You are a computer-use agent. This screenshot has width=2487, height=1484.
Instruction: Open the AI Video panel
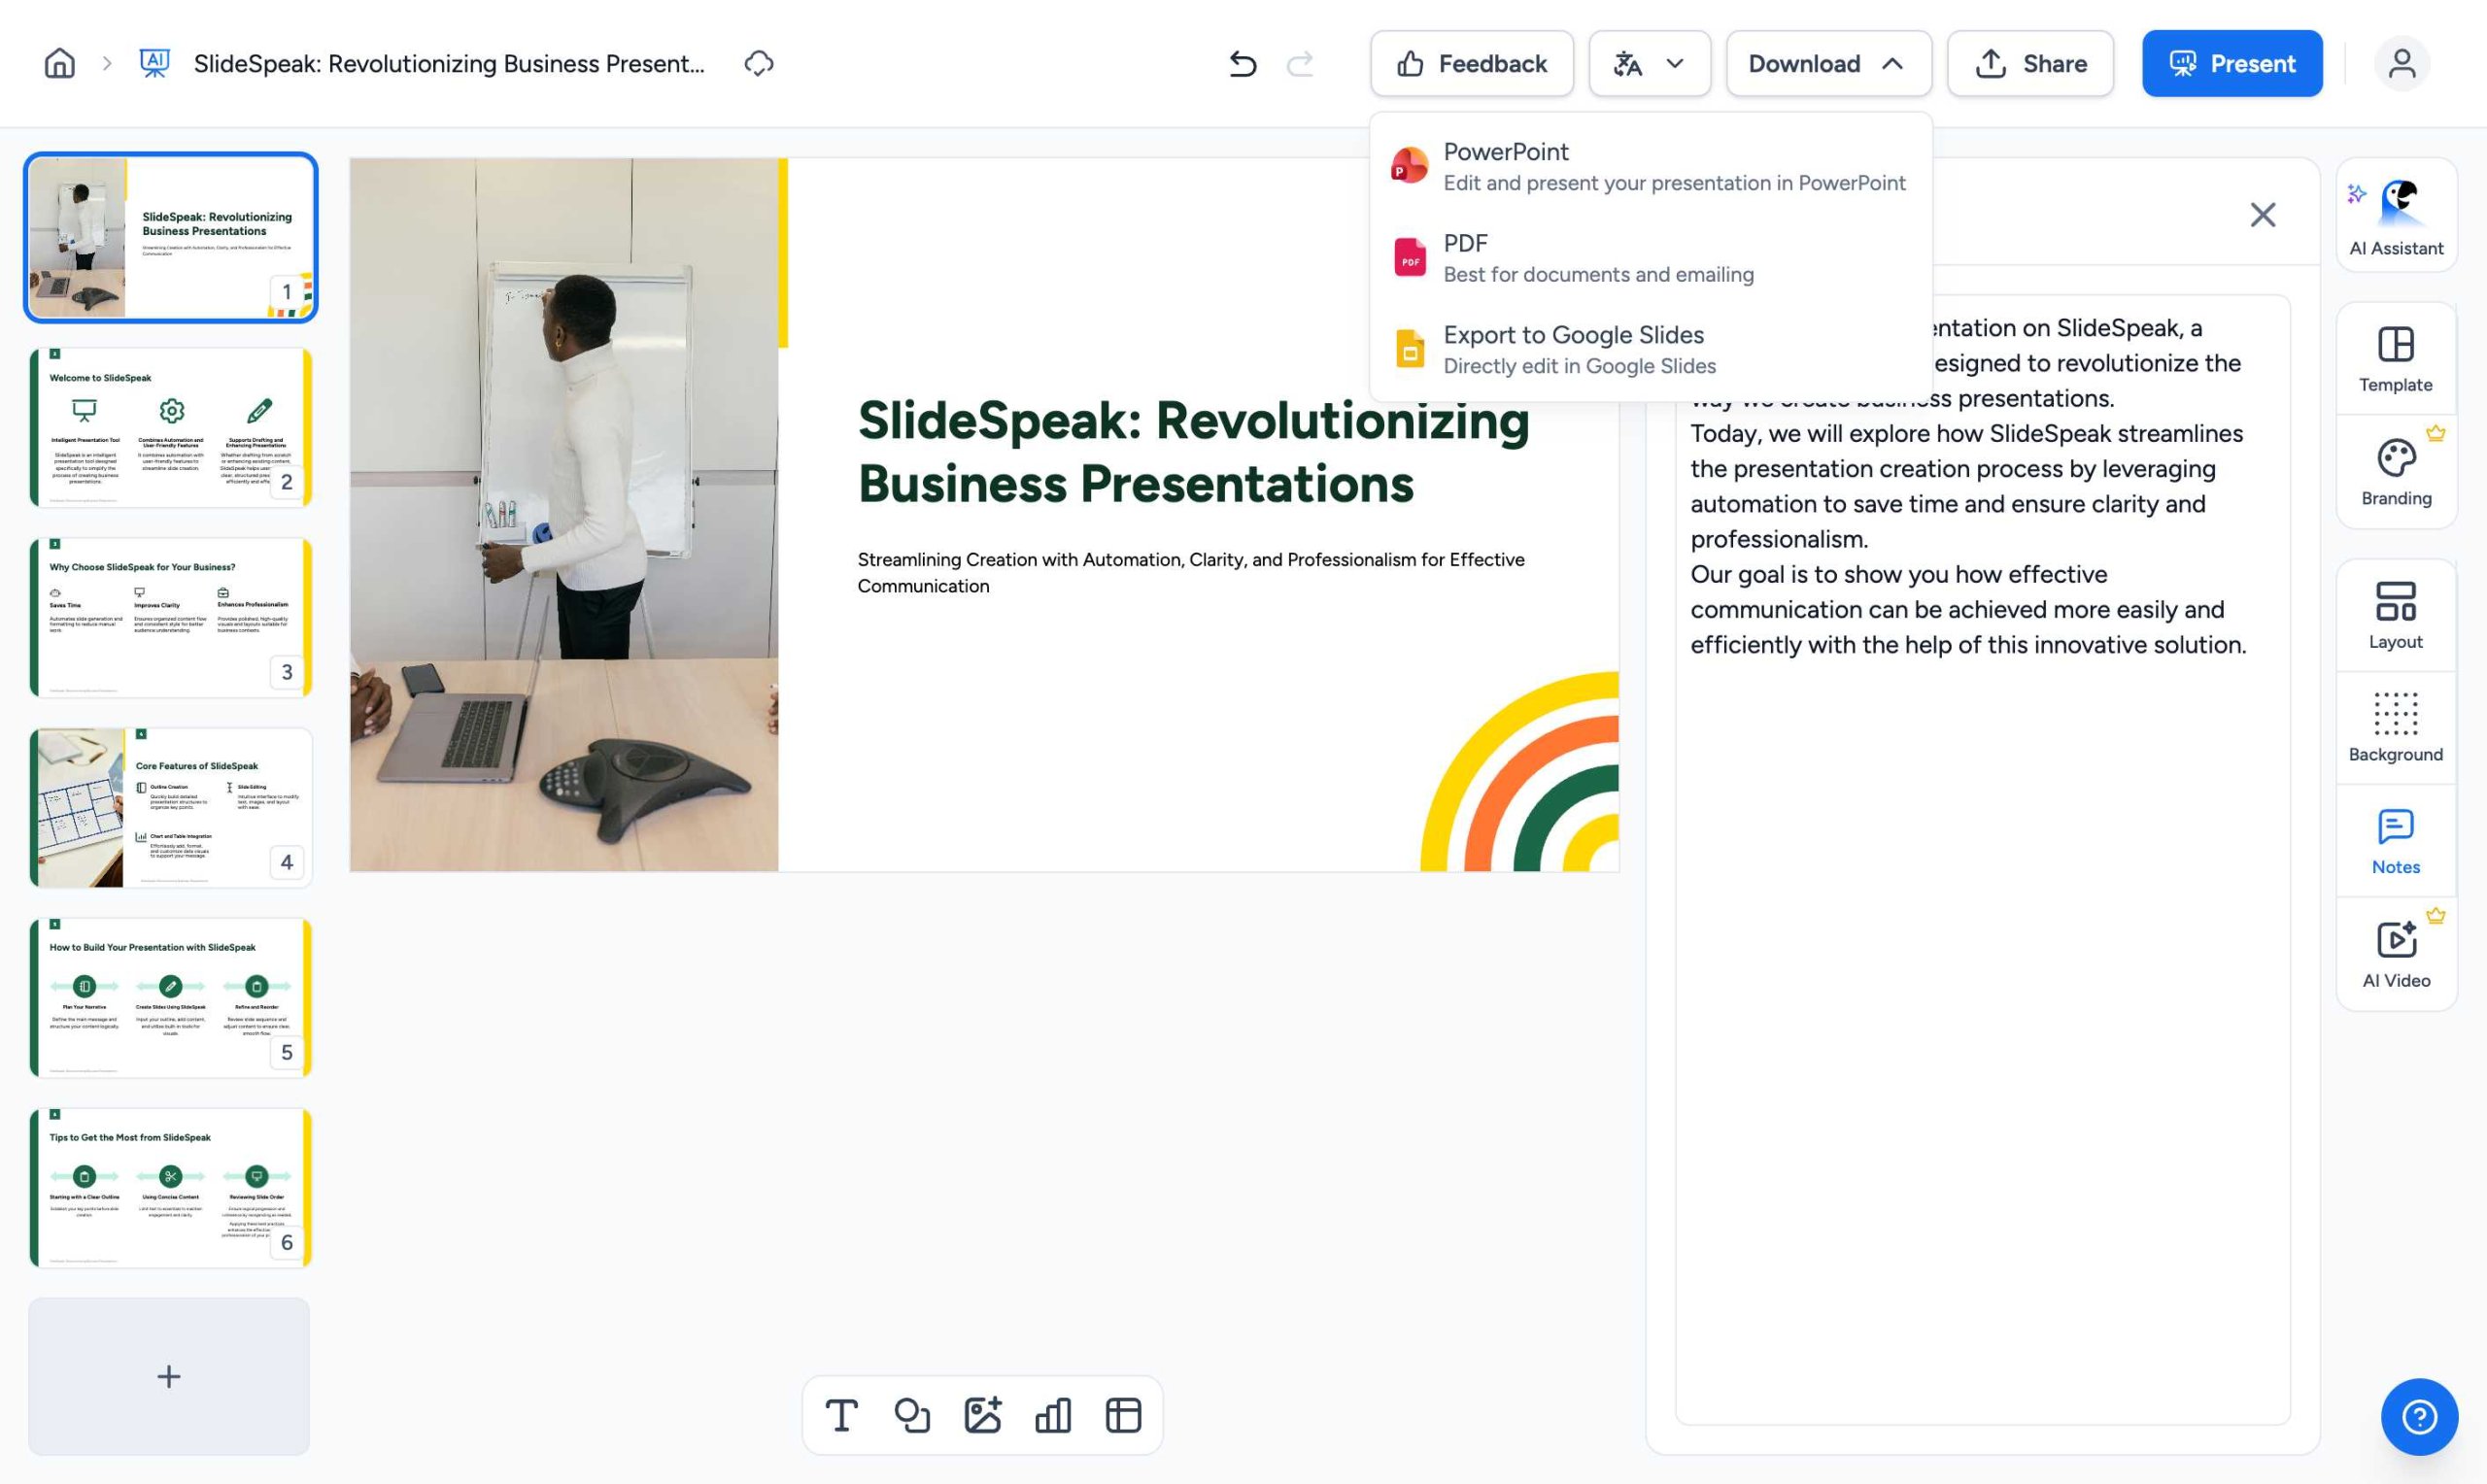tap(2394, 952)
